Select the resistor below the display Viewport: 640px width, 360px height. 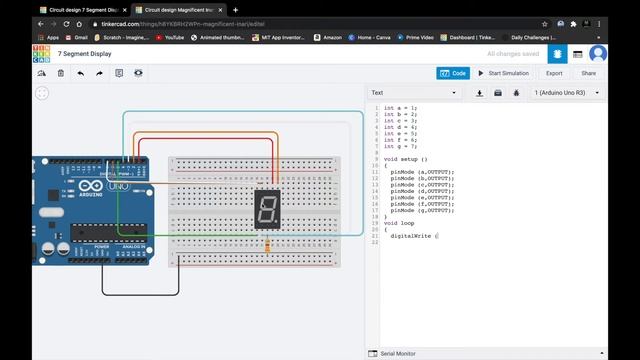point(267,246)
